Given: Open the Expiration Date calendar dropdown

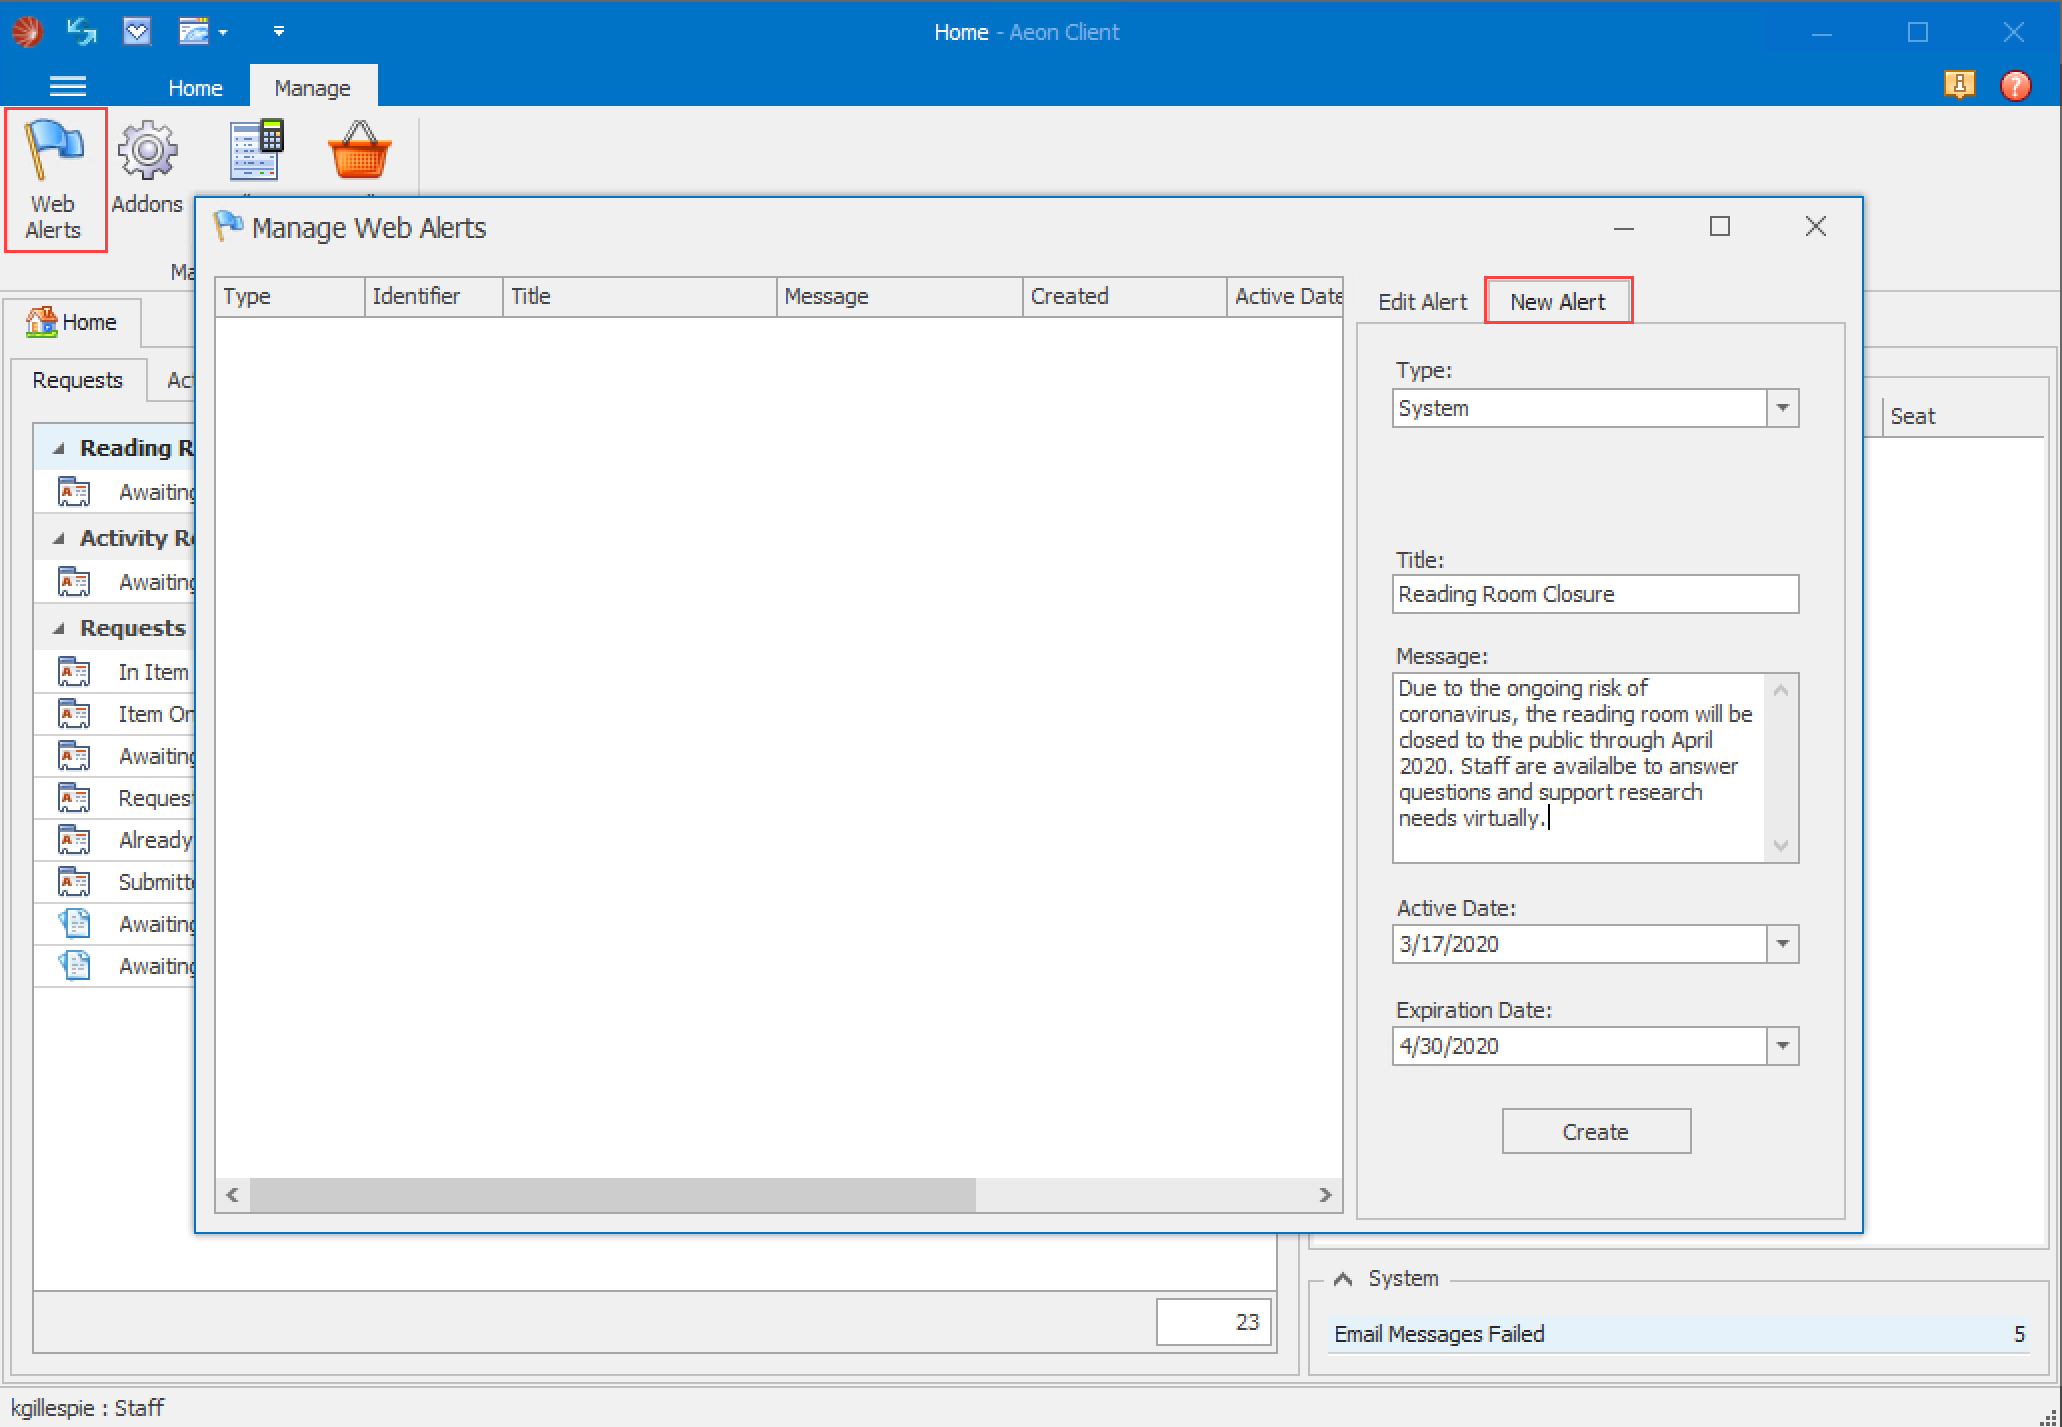Looking at the screenshot, I should [x=1782, y=1046].
